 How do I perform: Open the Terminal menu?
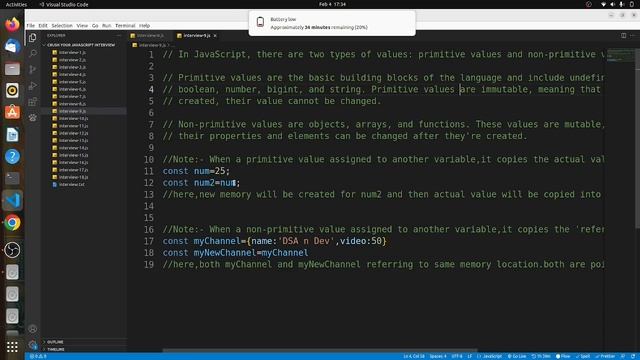[125, 25]
